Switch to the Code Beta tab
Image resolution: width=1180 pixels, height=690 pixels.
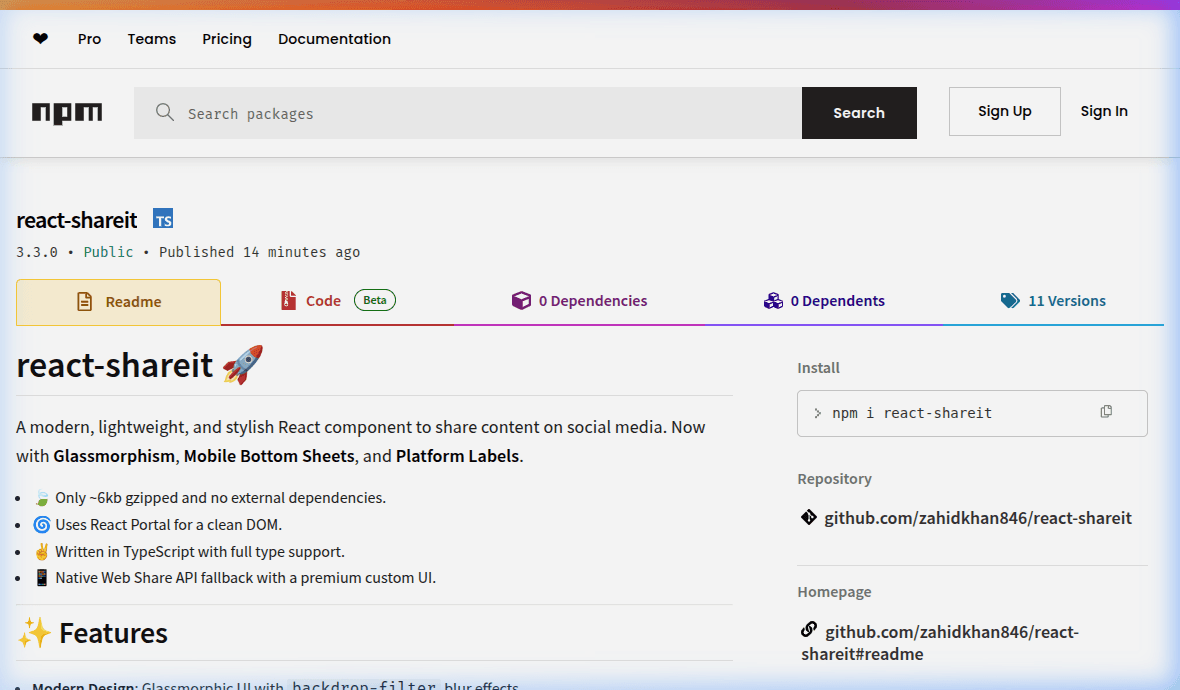click(x=323, y=300)
